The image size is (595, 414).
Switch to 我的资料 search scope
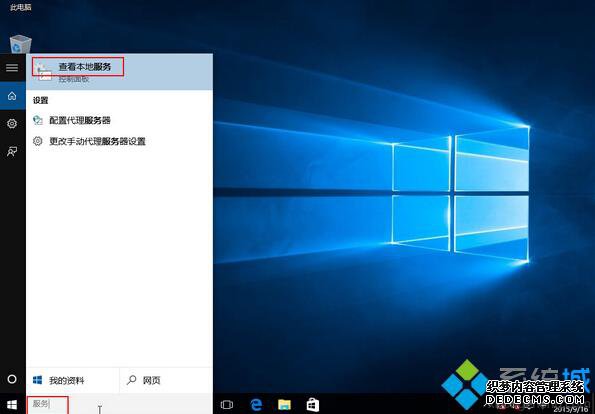(72, 380)
